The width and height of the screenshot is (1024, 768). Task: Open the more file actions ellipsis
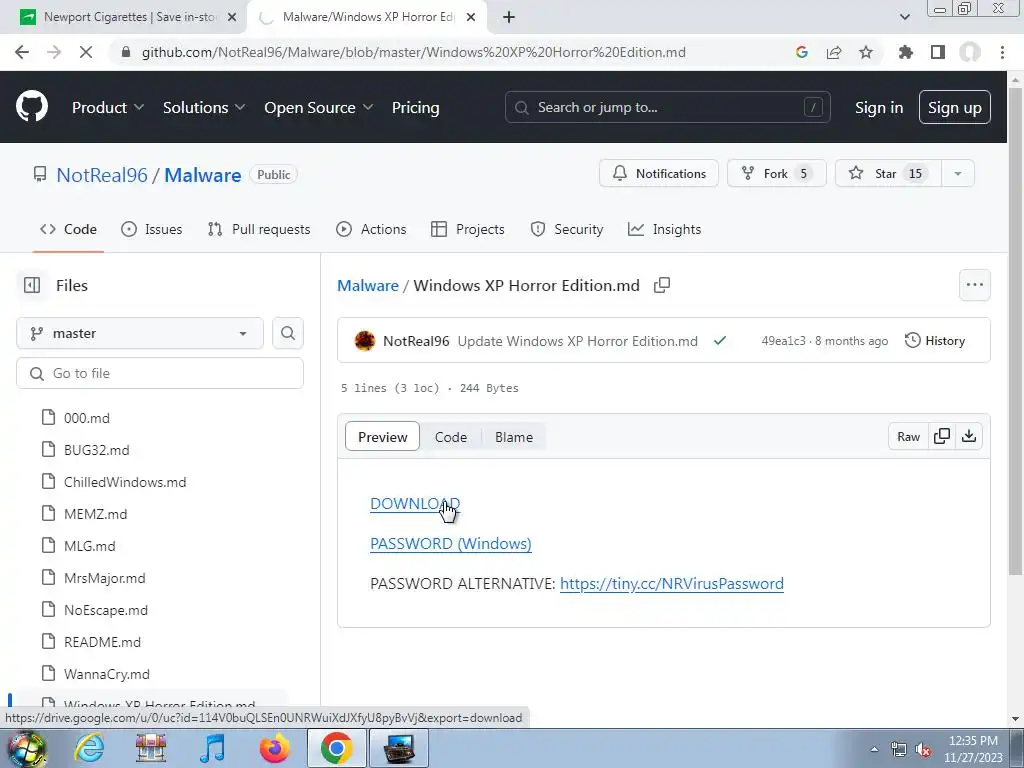975,285
